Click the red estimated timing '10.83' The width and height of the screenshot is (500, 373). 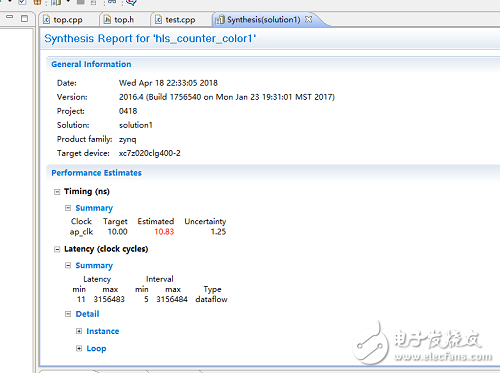tap(164, 232)
